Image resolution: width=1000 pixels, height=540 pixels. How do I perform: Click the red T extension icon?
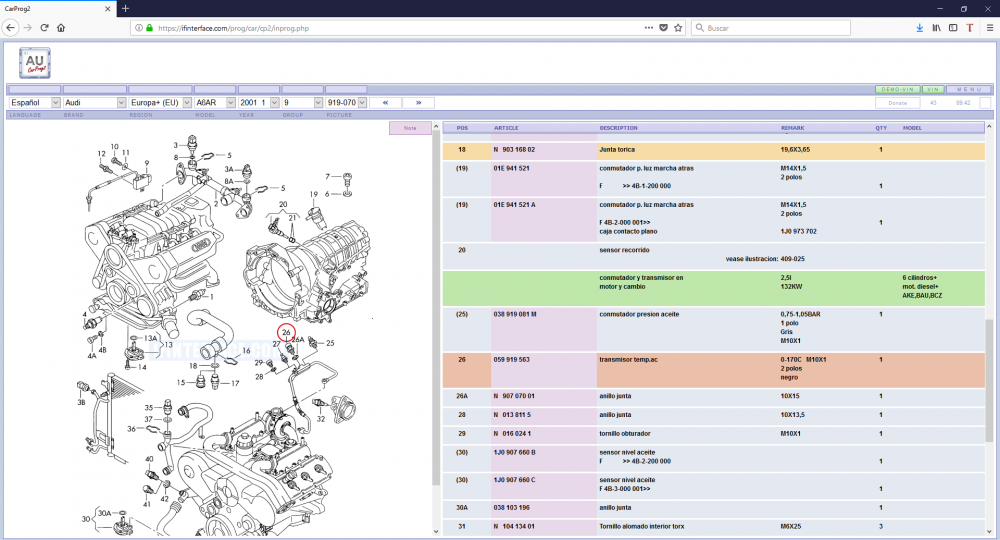[x=970, y=28]
